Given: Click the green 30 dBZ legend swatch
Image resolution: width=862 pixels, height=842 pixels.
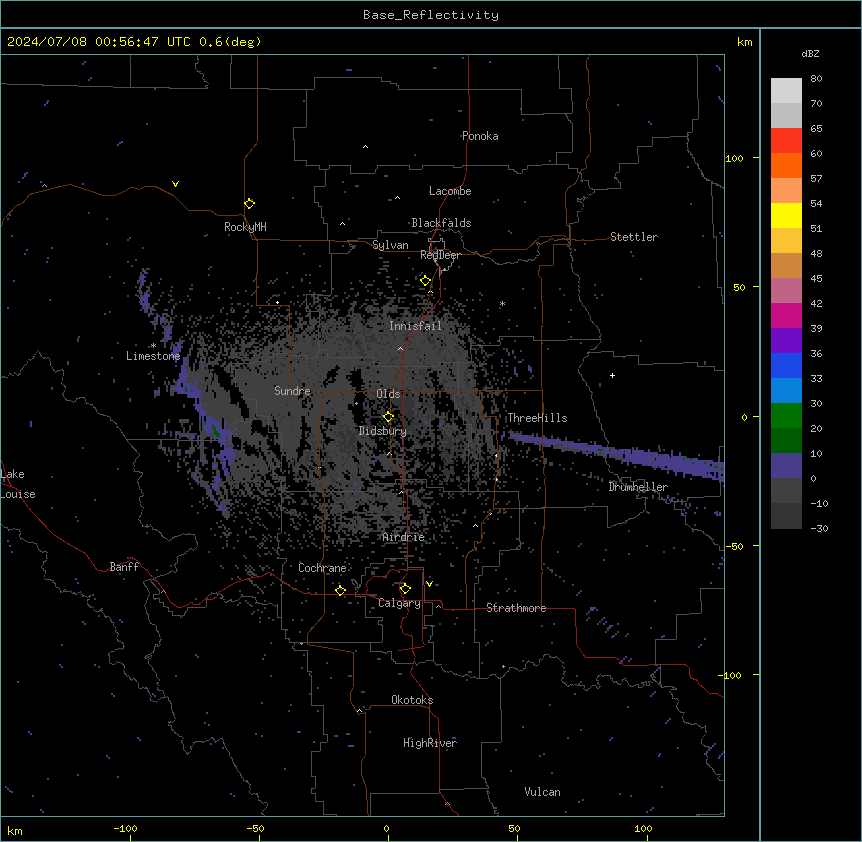Looking at the screenshot, I should tap(786, 416).
